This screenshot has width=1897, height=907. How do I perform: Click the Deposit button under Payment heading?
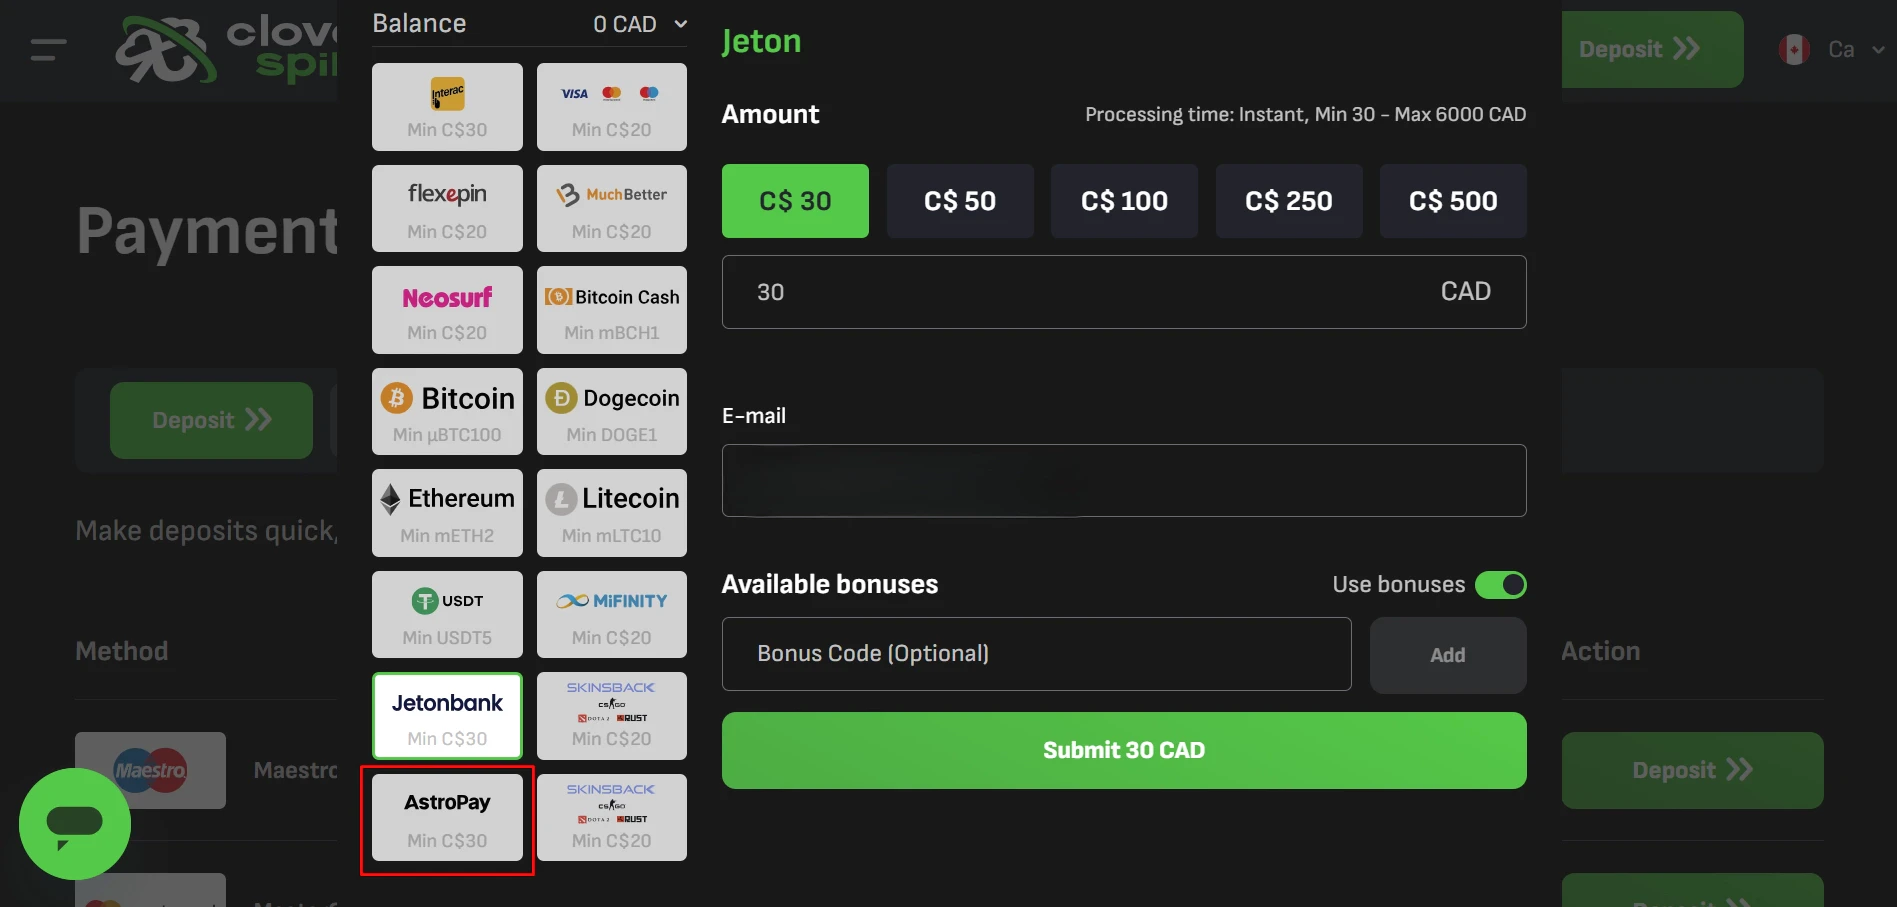[211, 420]
